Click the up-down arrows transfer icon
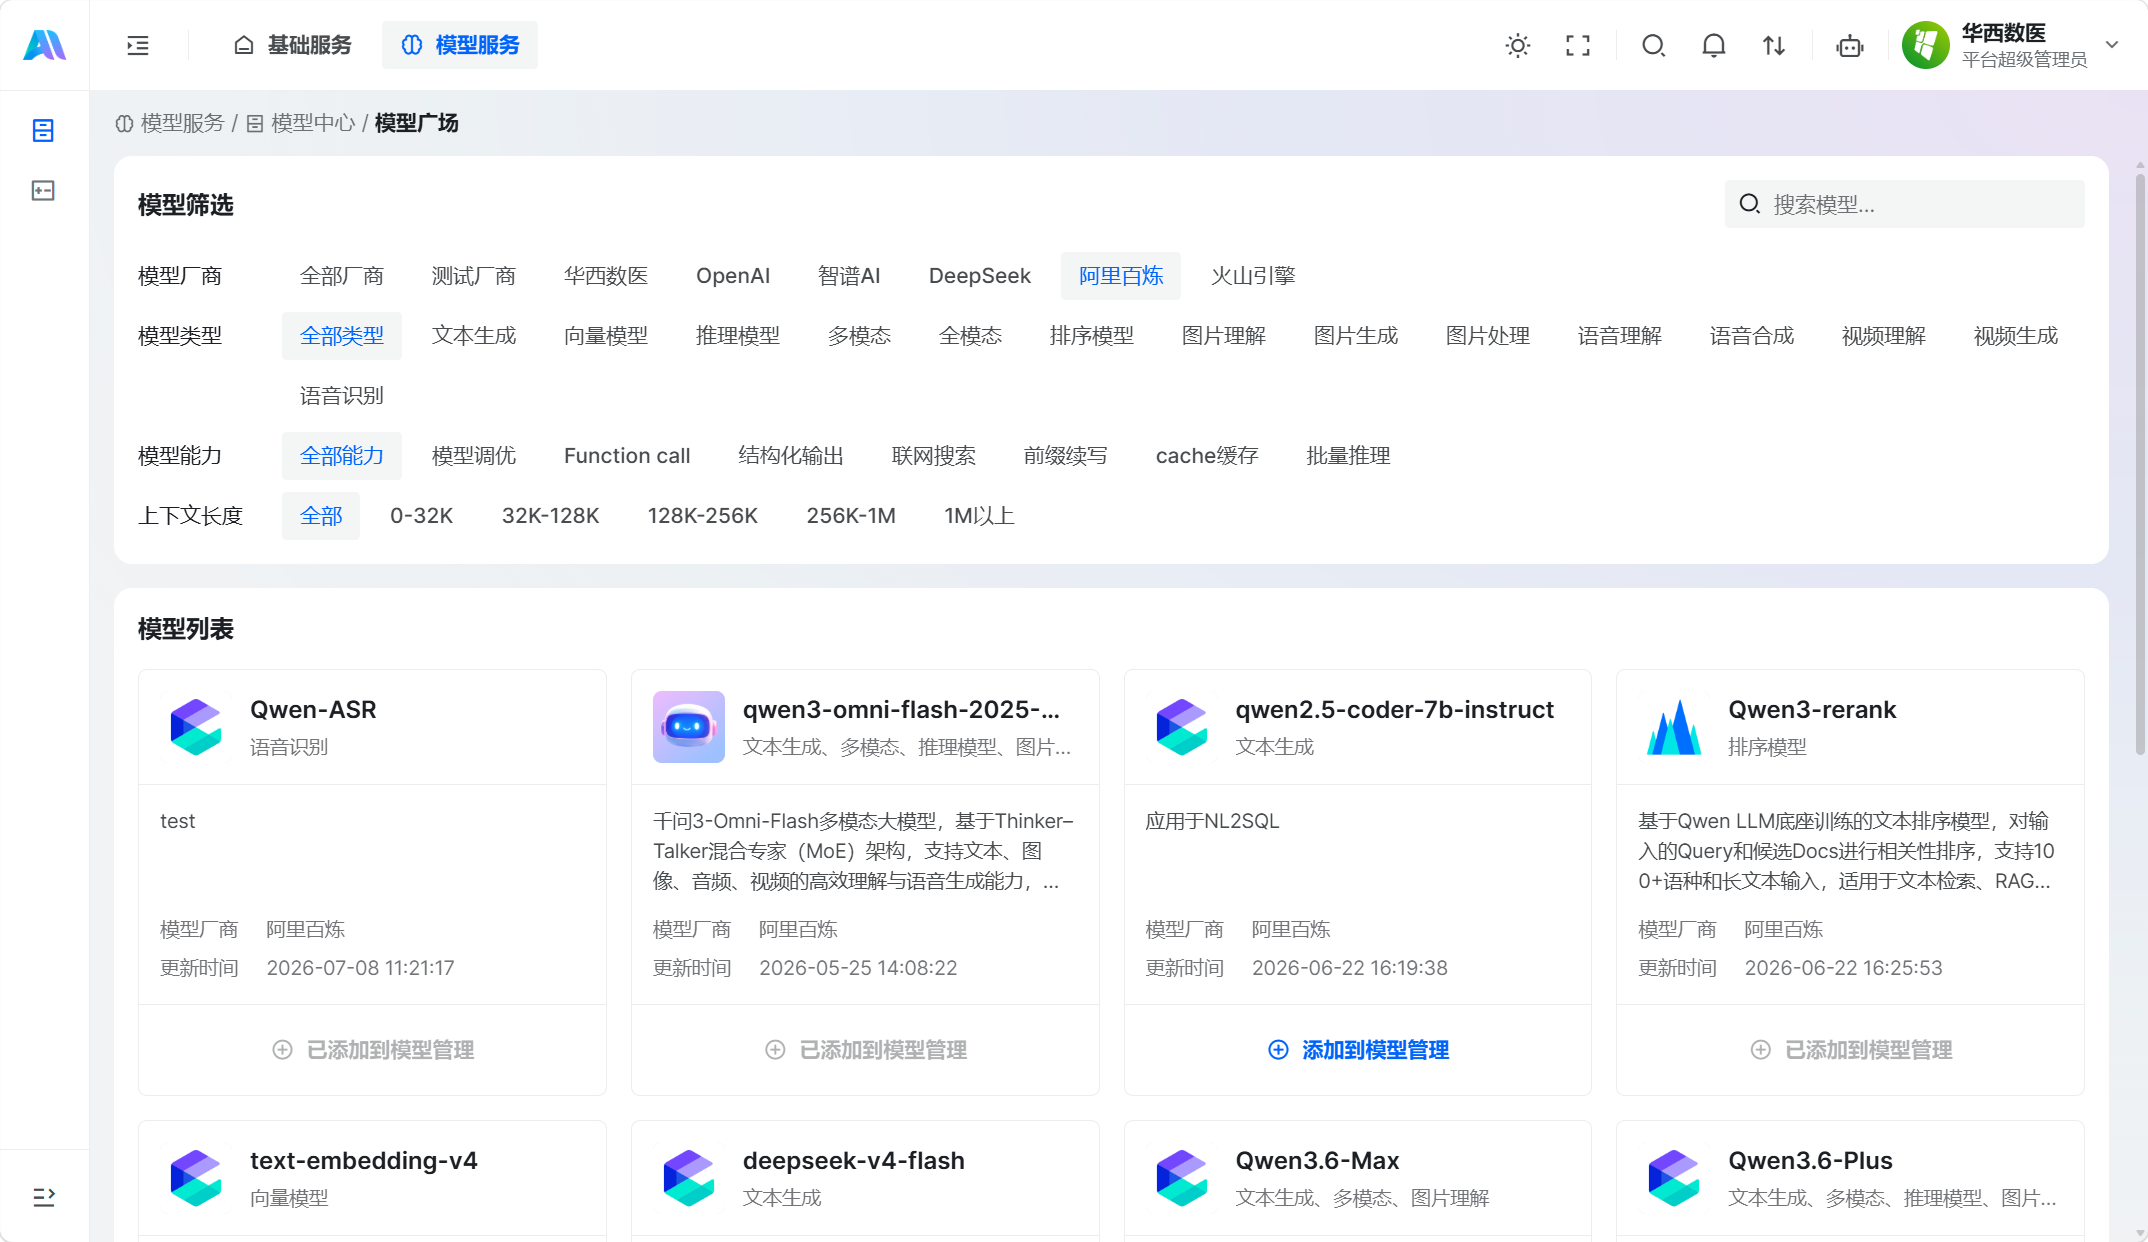Viewport: 2148px width, 1242px height. click(x=1774, y=45)
